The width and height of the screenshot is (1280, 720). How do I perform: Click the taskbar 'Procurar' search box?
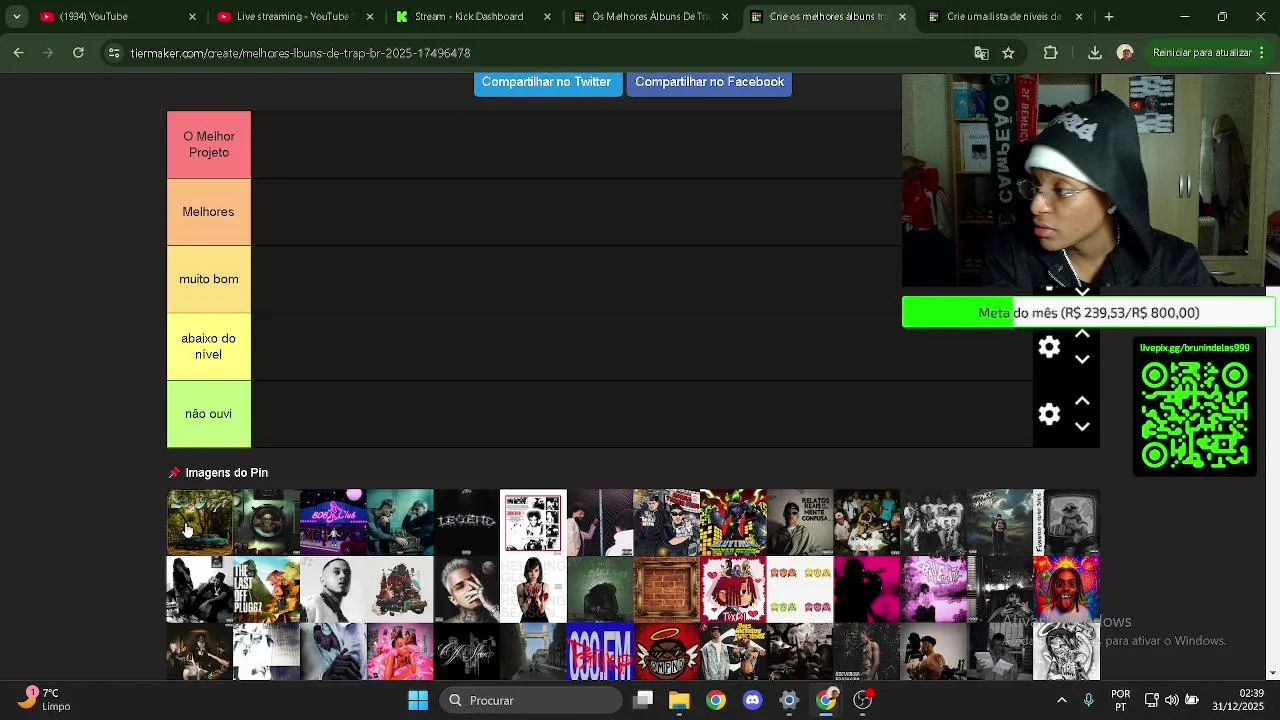coord(531,700)
